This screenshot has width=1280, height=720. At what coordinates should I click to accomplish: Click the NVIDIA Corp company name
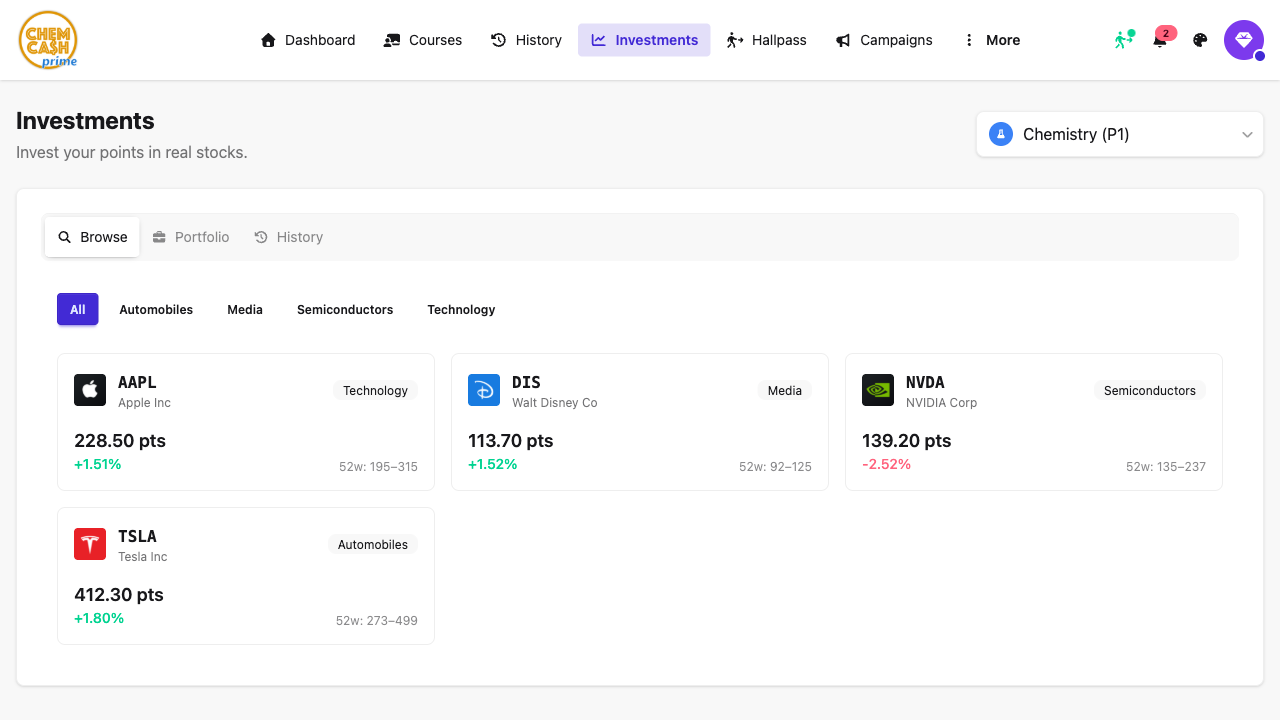tap(941, 402)
